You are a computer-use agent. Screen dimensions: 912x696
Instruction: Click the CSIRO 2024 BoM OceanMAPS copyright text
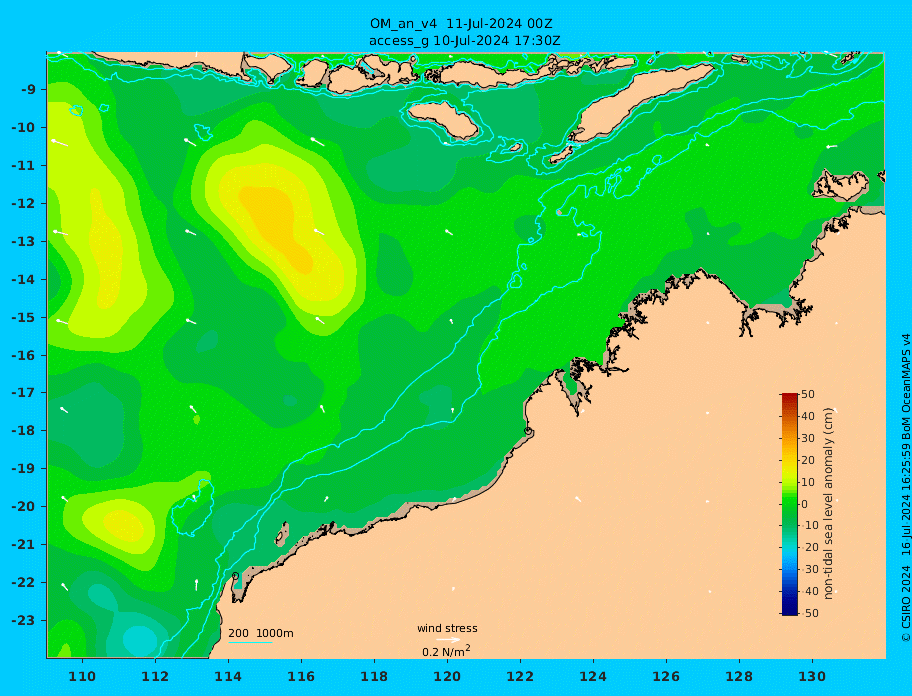click(x=906, y=488)
